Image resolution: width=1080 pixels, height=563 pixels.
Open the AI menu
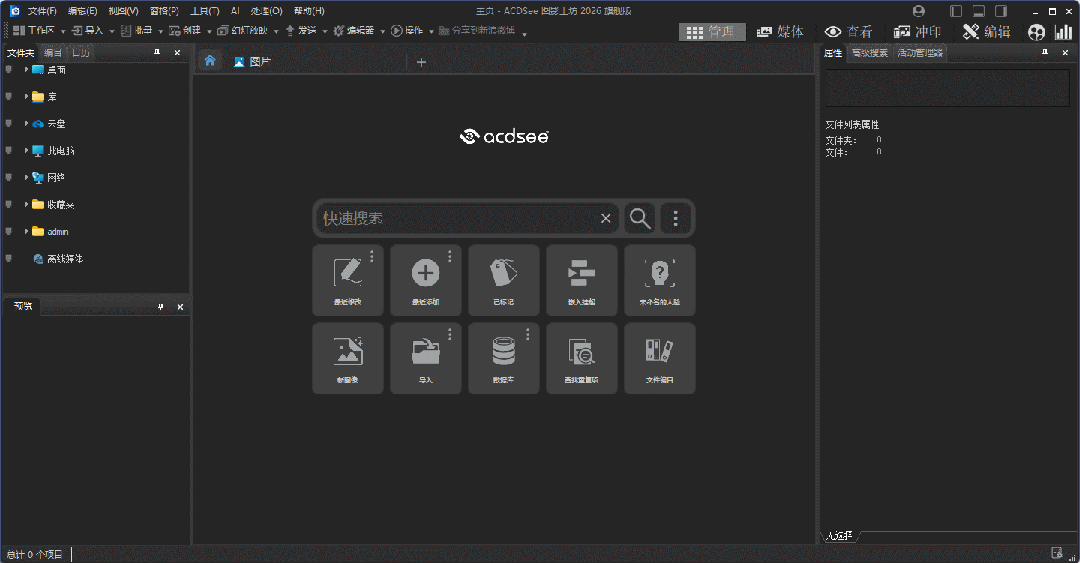(235, 11)
